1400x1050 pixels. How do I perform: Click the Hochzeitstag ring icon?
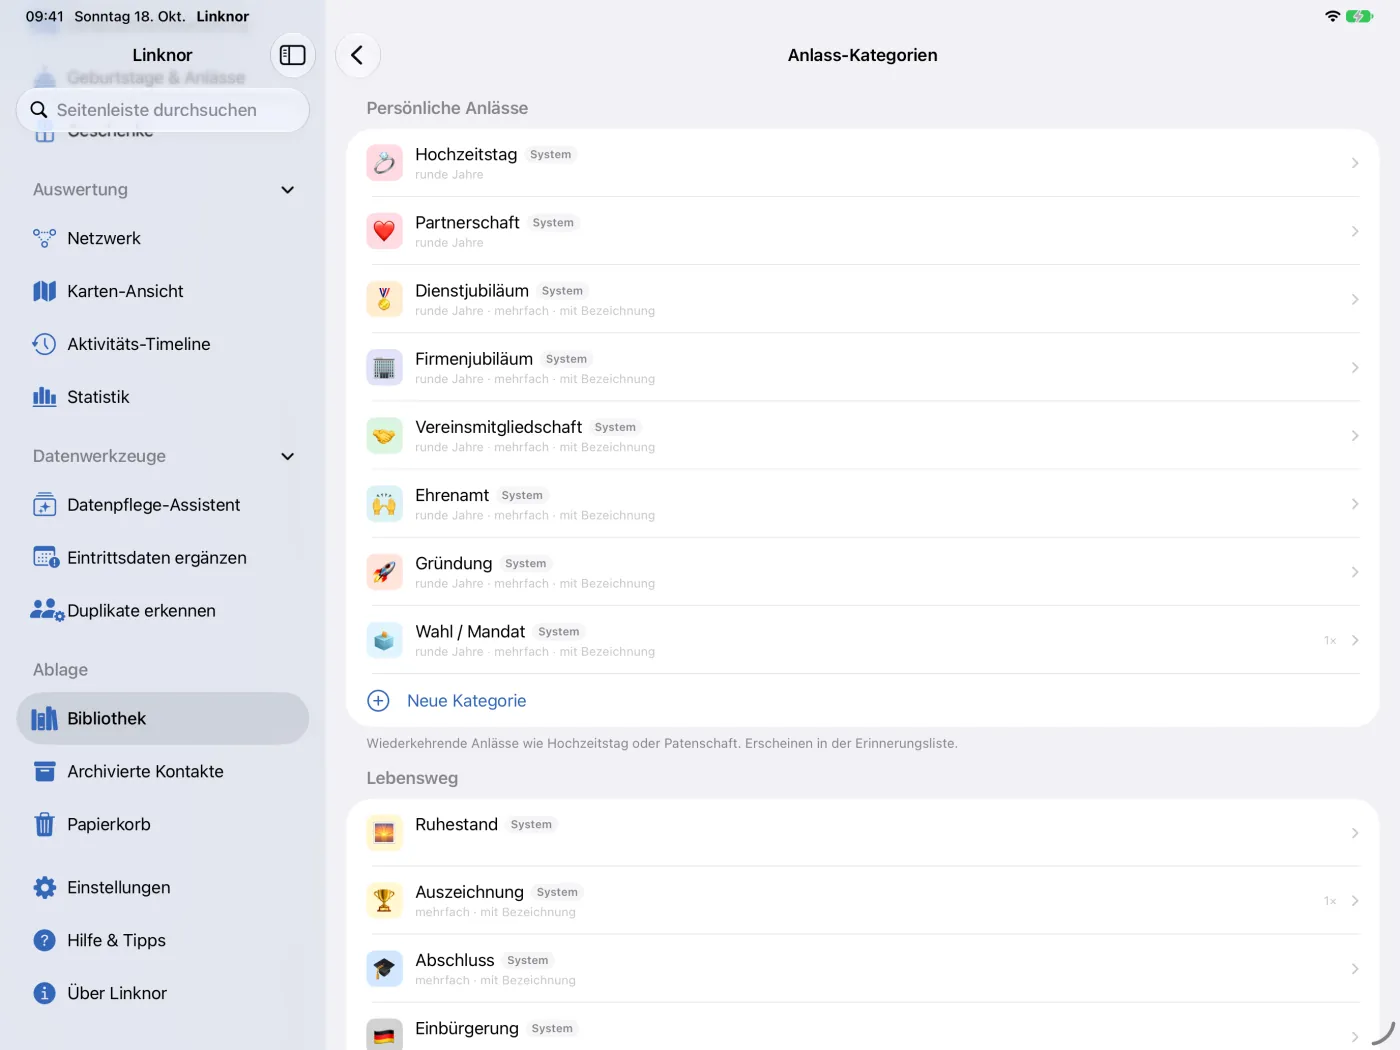[x=384, y=163]
